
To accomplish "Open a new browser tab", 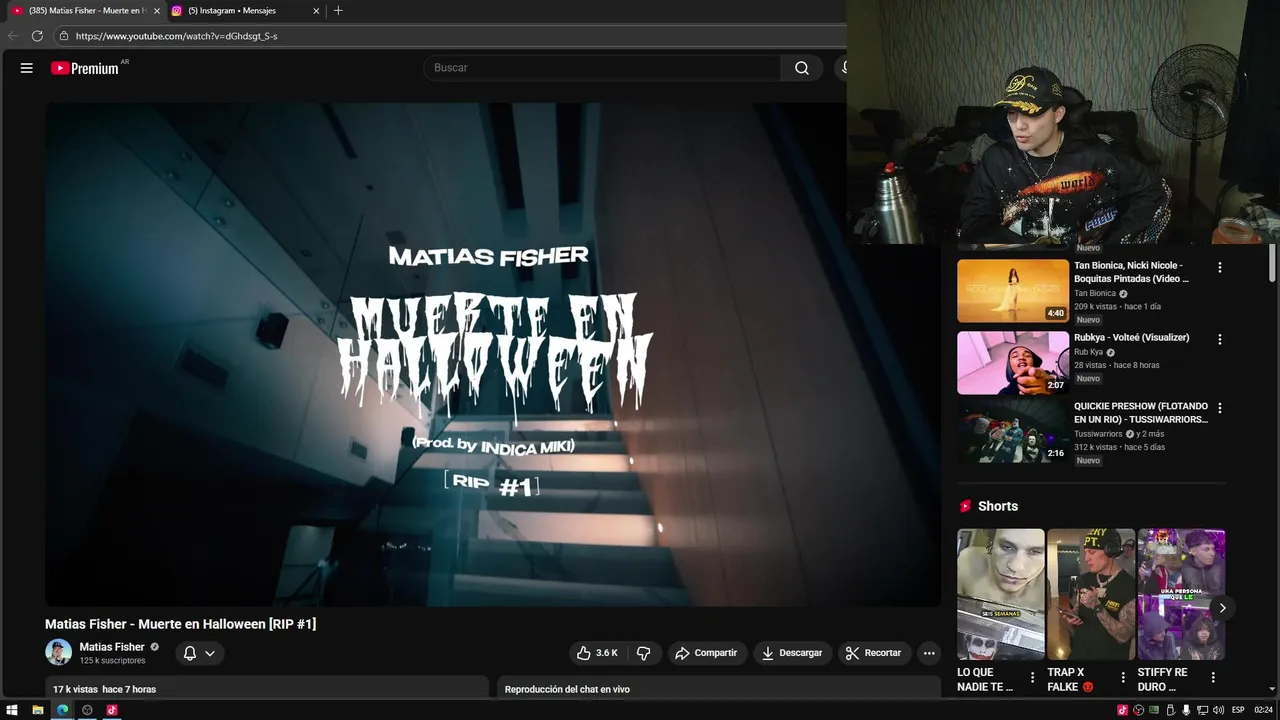I will (338, 11).
